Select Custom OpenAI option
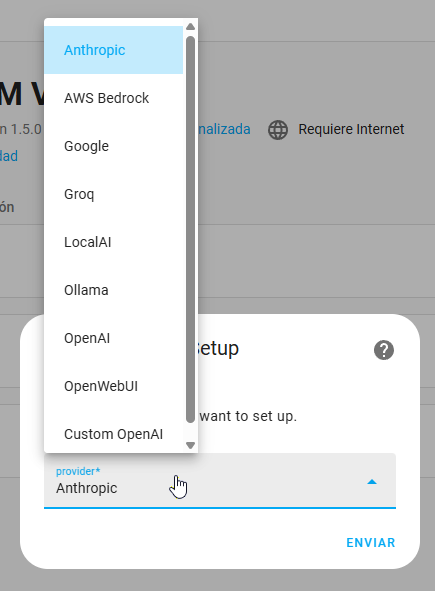The height and width of the screenshot is (591, 435). pyautogui.click(x=113, y=434)
